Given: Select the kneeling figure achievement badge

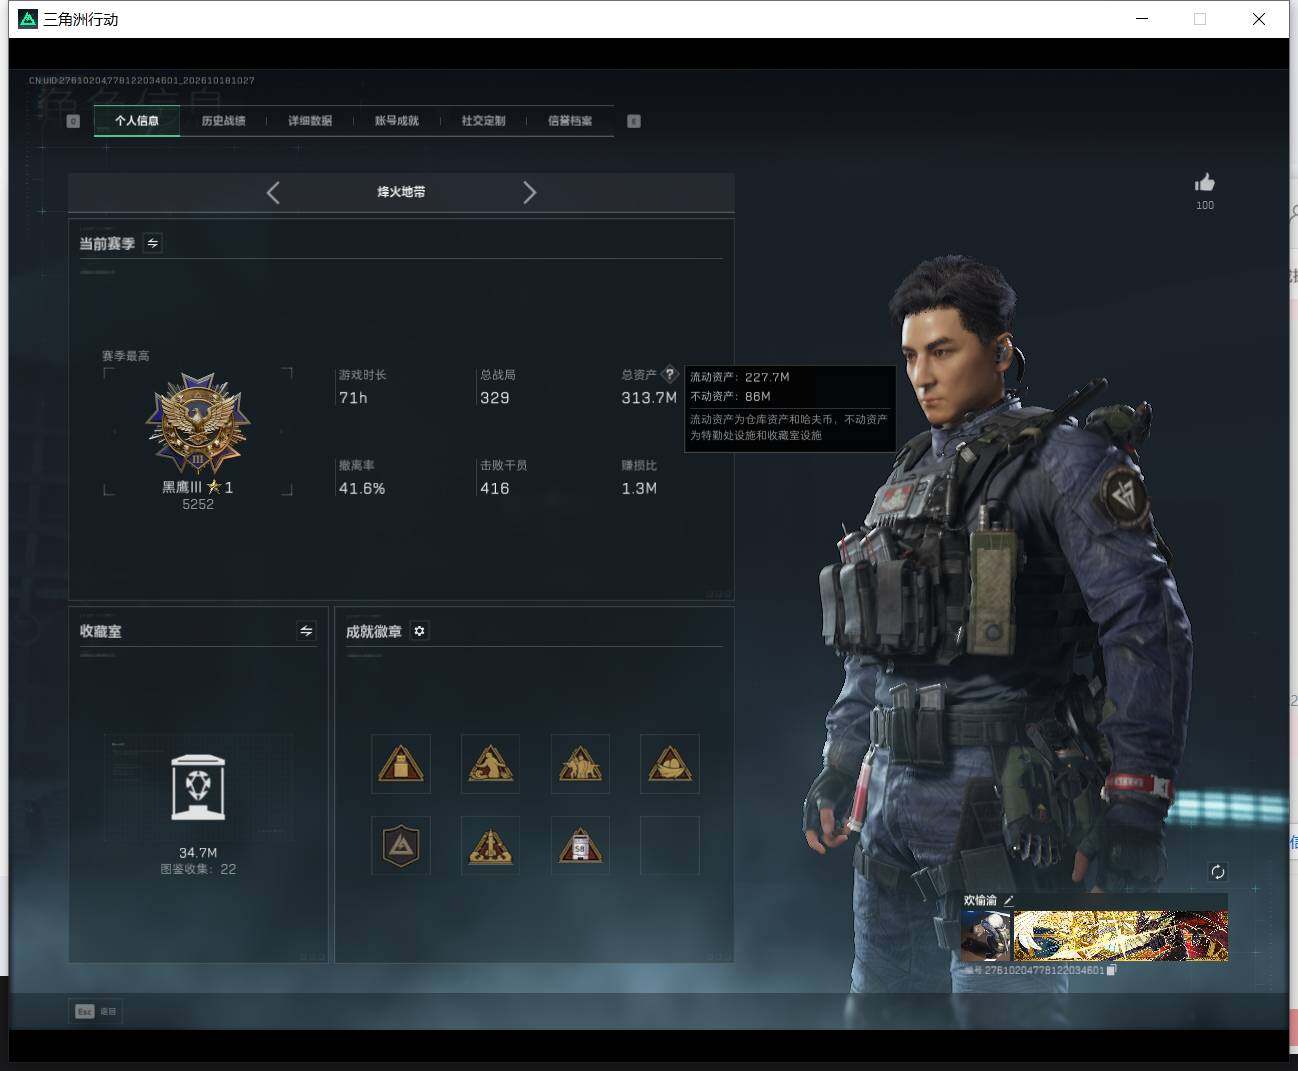Looking at the screenshot, I should pyautogui.click(x=490, y=764).
